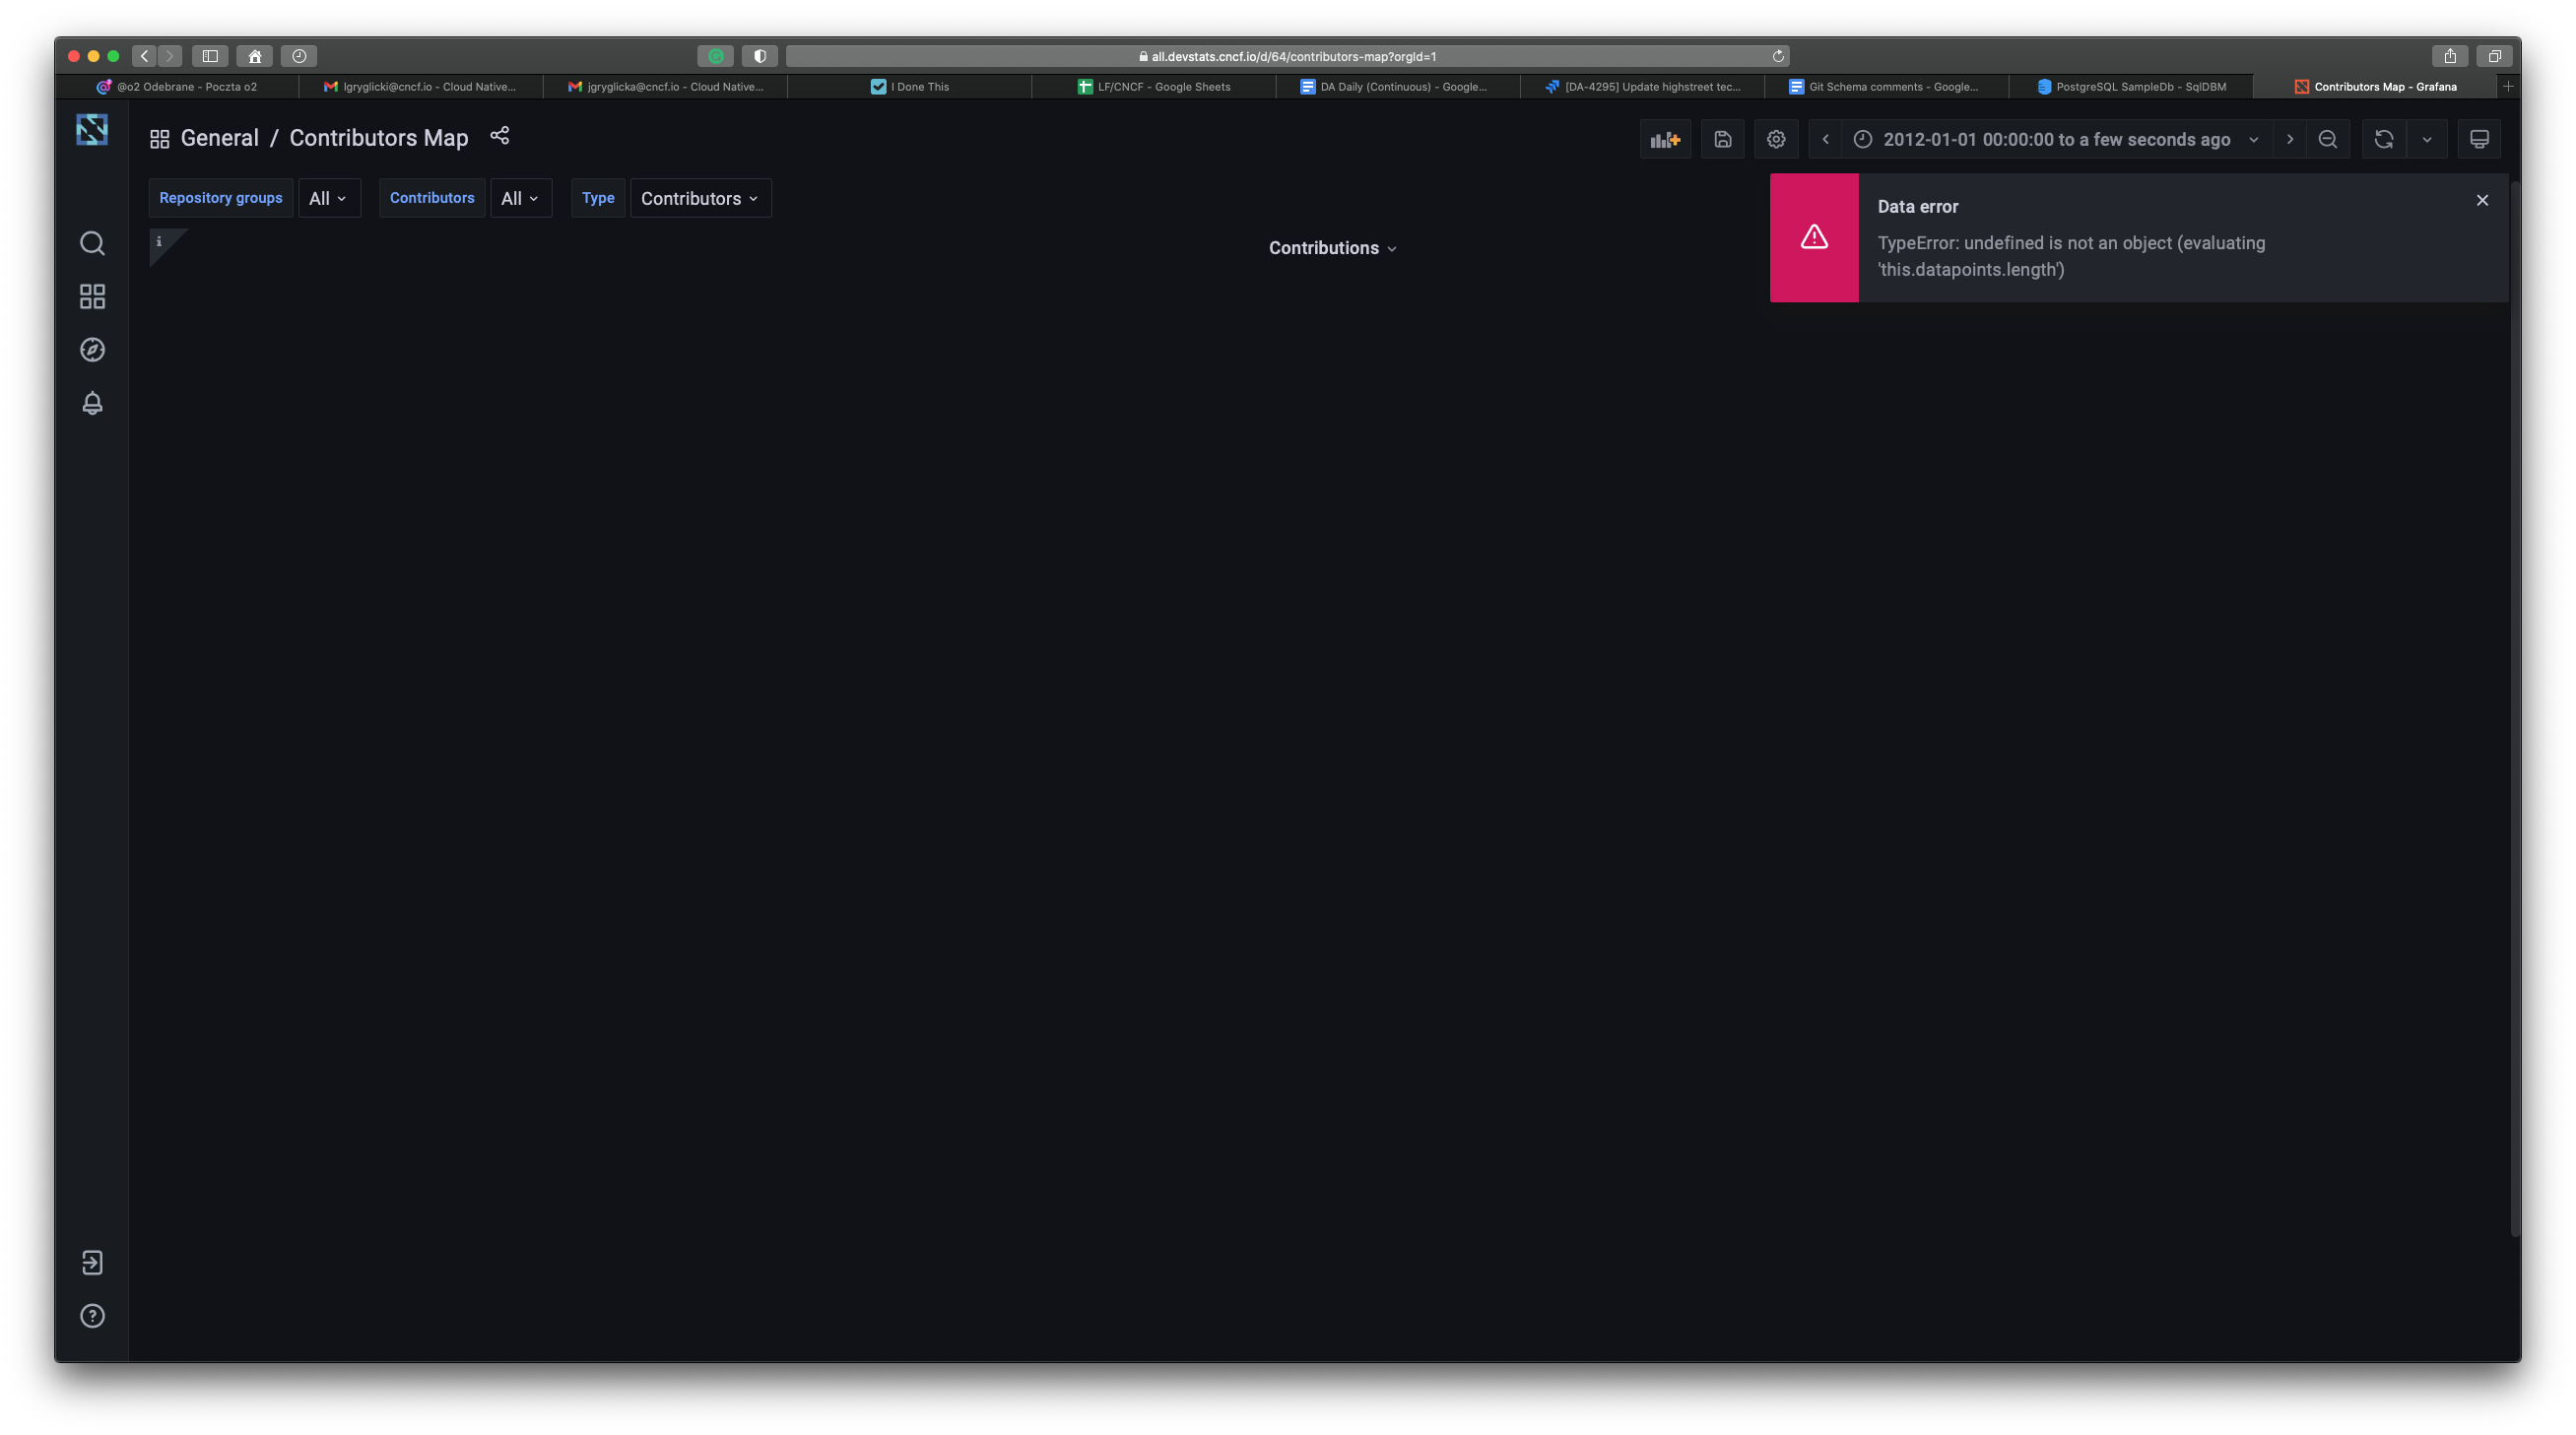The width and height of the screenshot is (2576, 1435).
Task: Open the Alerting bell icon
Action: click(92, 403)
